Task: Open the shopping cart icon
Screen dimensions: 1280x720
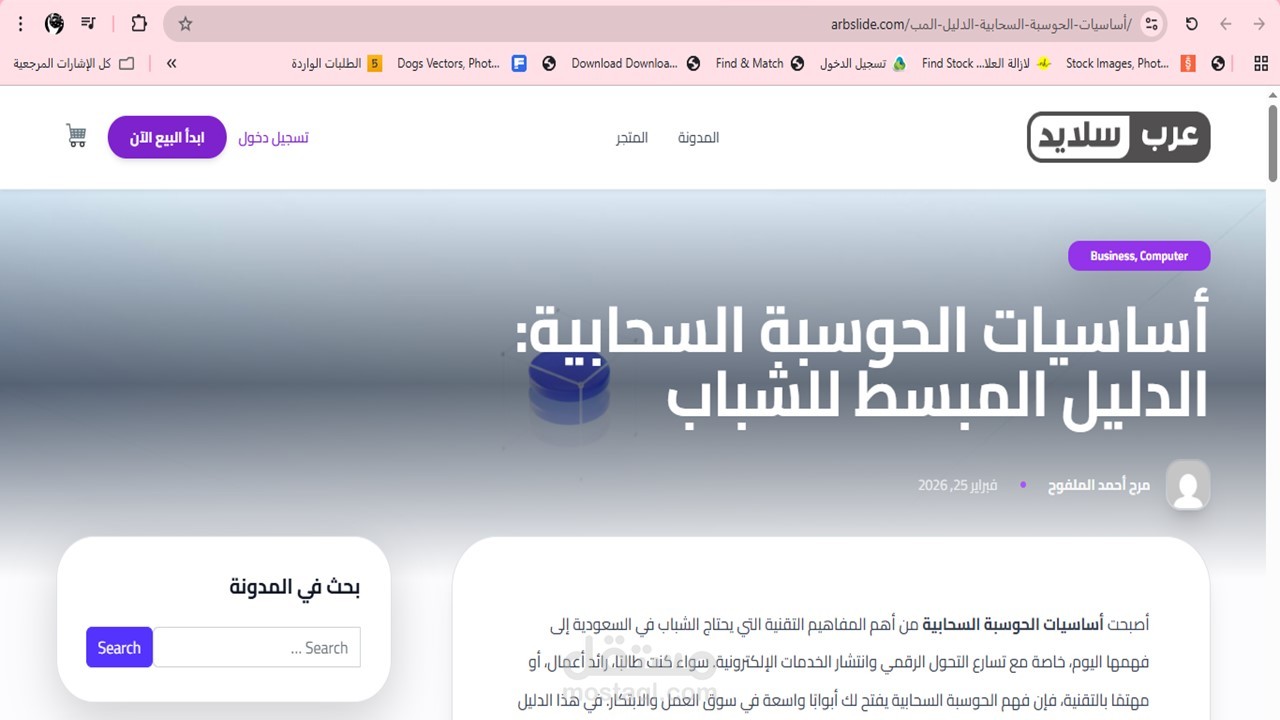Action: tap(76, 136)
